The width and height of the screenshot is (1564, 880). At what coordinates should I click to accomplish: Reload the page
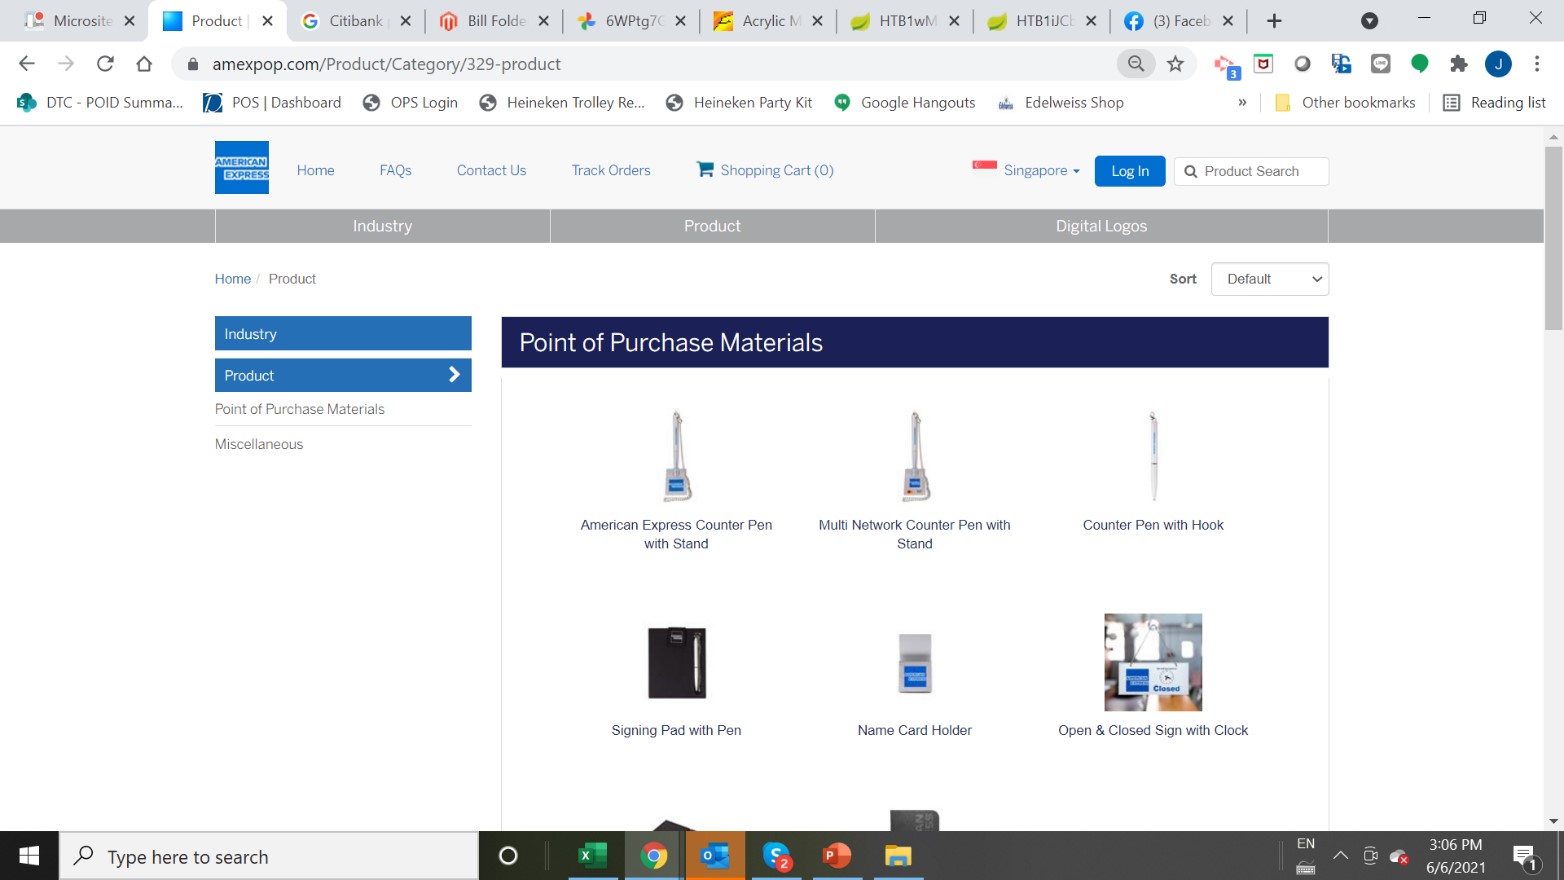(105, 64)
